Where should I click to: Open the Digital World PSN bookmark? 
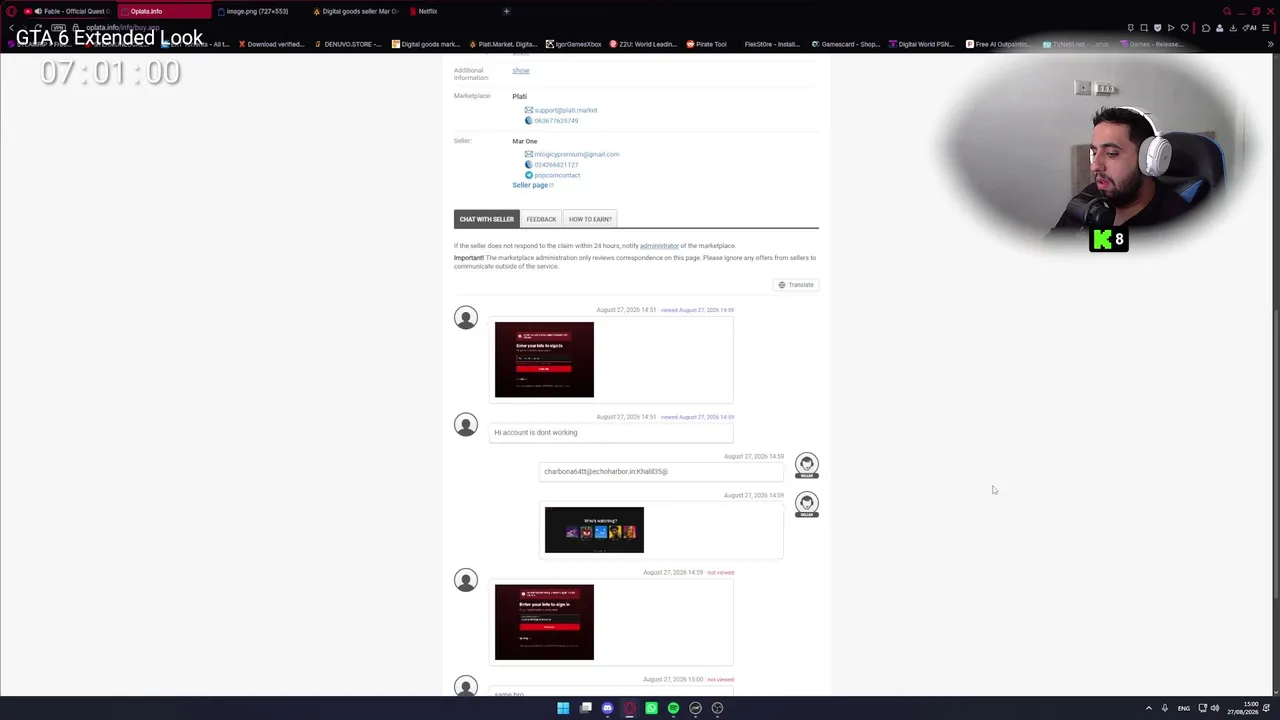click(x=922, y=44)
